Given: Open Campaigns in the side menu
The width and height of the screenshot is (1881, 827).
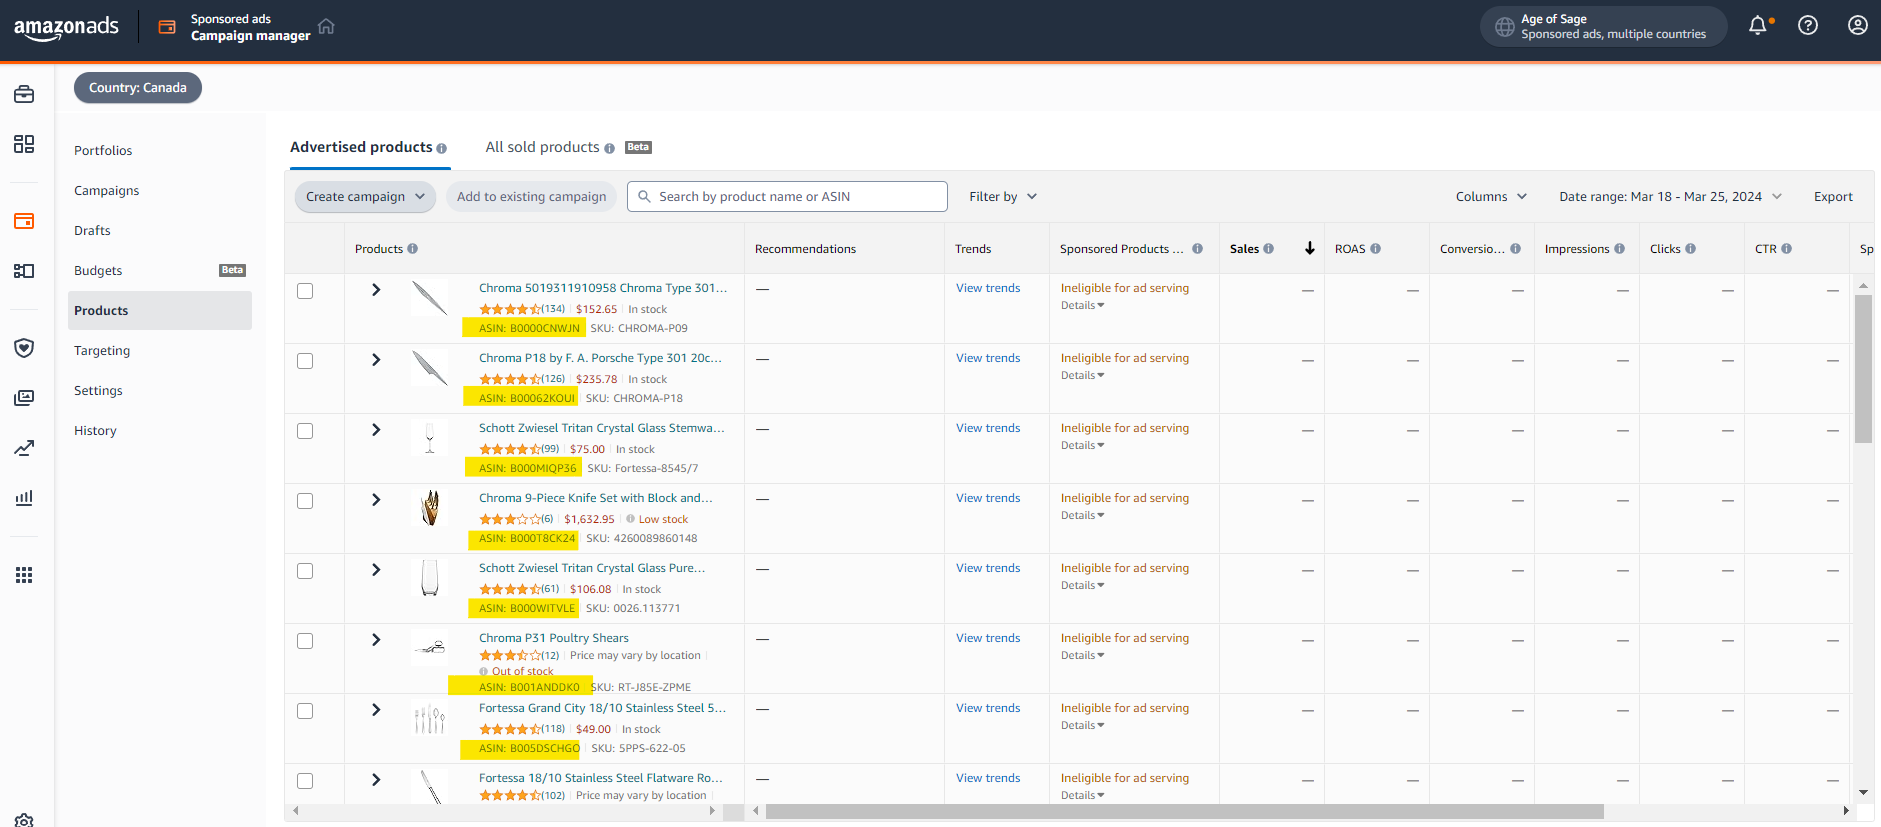Looking at the screenshot, I should (107, 191).
